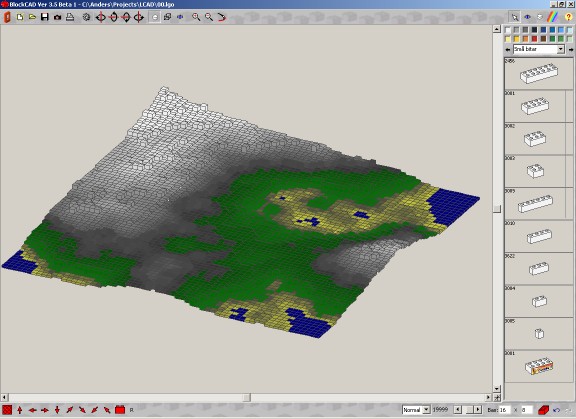The image size is (576, 419).
Task: Pick the dark green color swatch
Action: coord(552,39)
